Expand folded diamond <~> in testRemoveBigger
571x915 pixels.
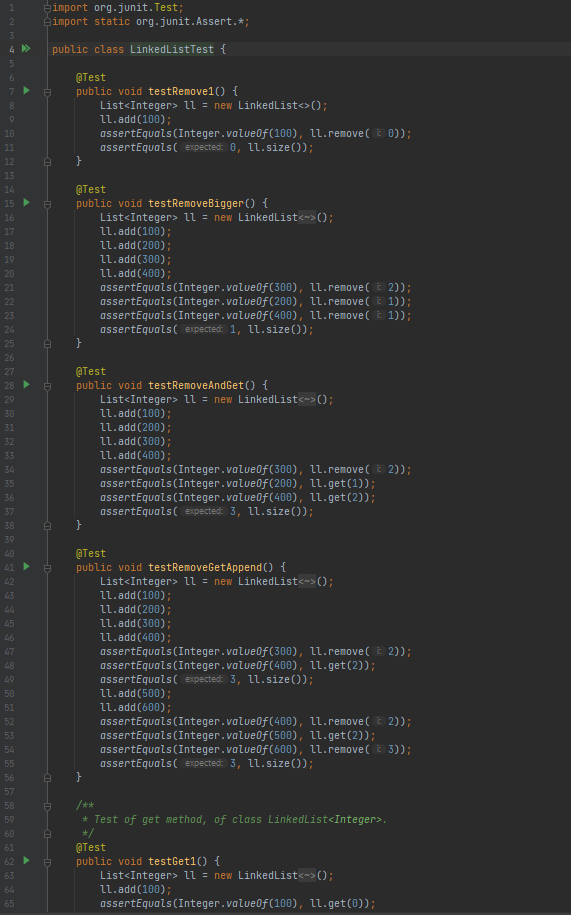tap(307, 218)
